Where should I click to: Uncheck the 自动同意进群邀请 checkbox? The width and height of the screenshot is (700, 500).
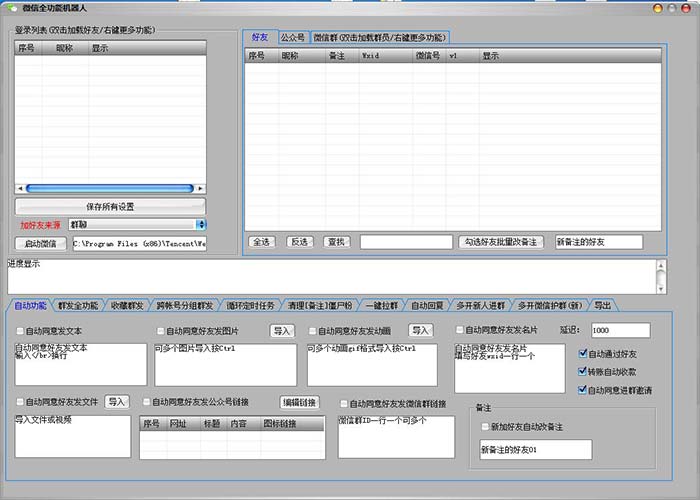[582, 390]
